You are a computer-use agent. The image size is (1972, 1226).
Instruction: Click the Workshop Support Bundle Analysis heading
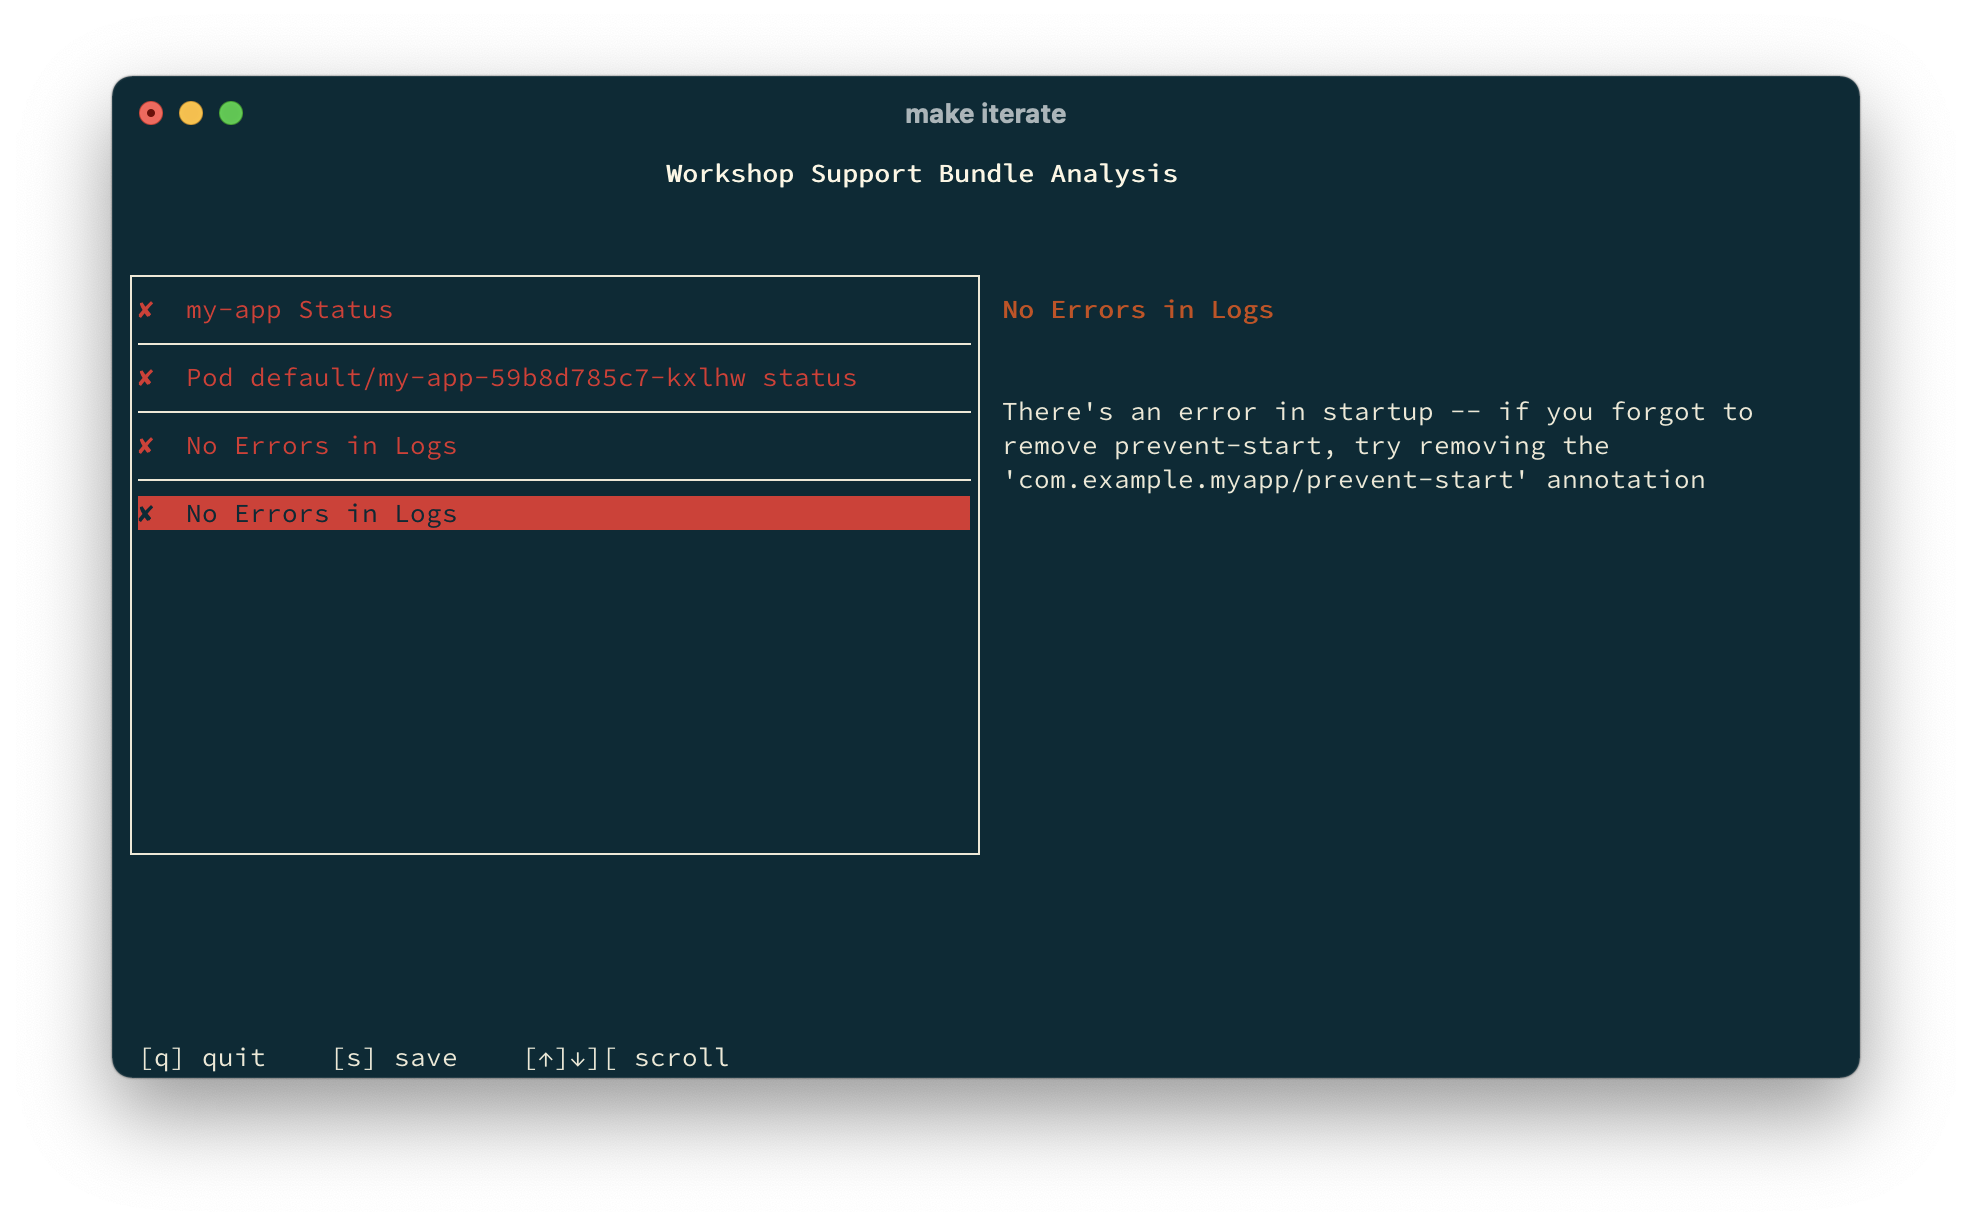coord(921,174)
